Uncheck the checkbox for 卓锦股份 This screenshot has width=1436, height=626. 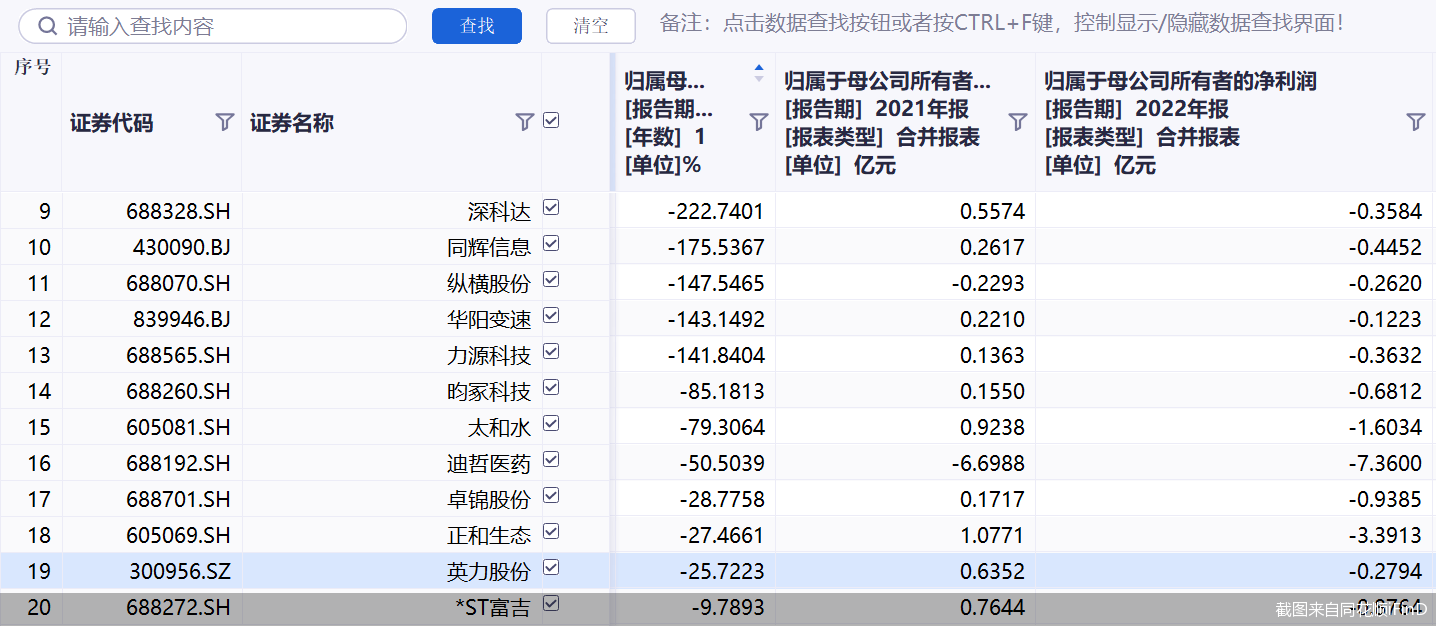[x=551, y=496]
